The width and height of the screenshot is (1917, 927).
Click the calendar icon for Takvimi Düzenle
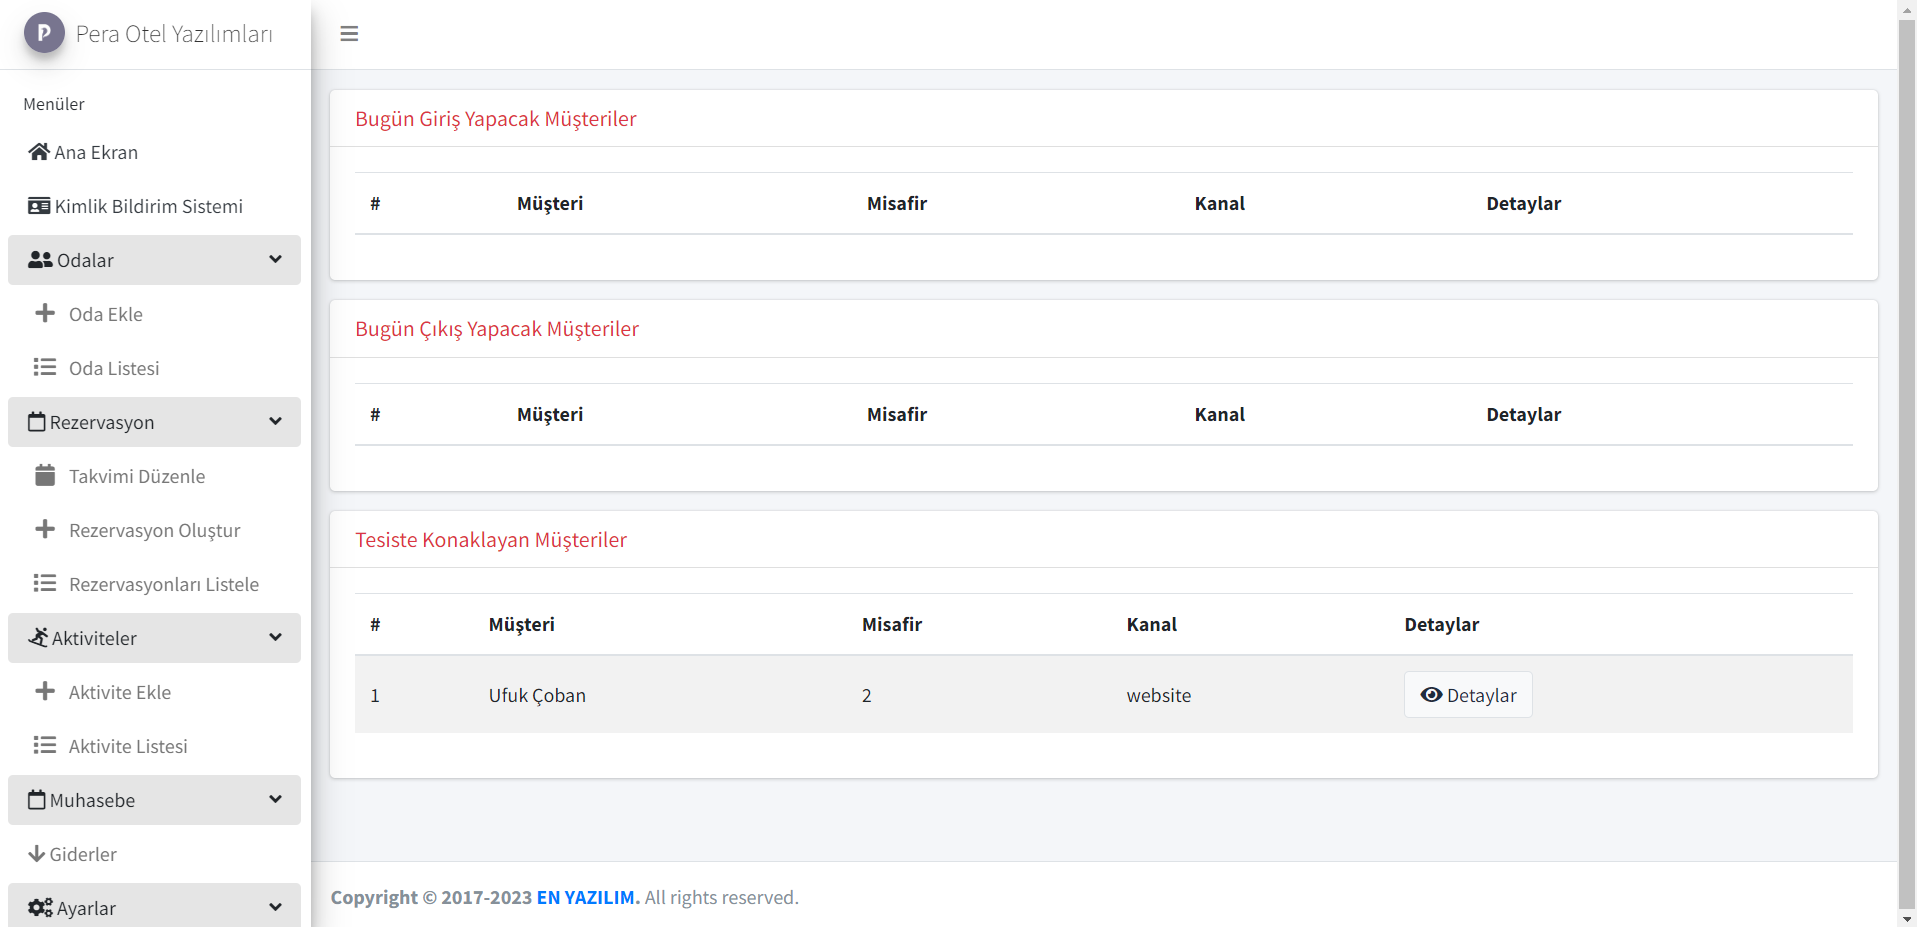(x=45, y=475)
